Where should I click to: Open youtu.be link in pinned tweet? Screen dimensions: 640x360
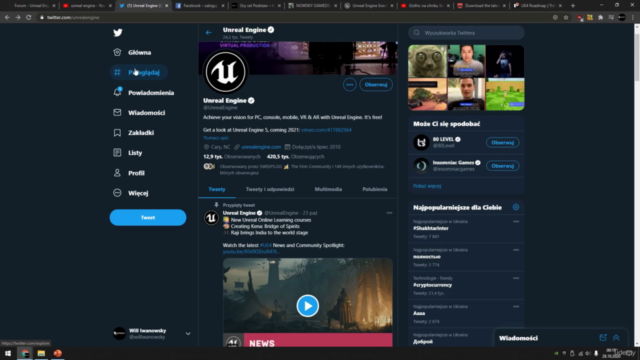[251, 252]
